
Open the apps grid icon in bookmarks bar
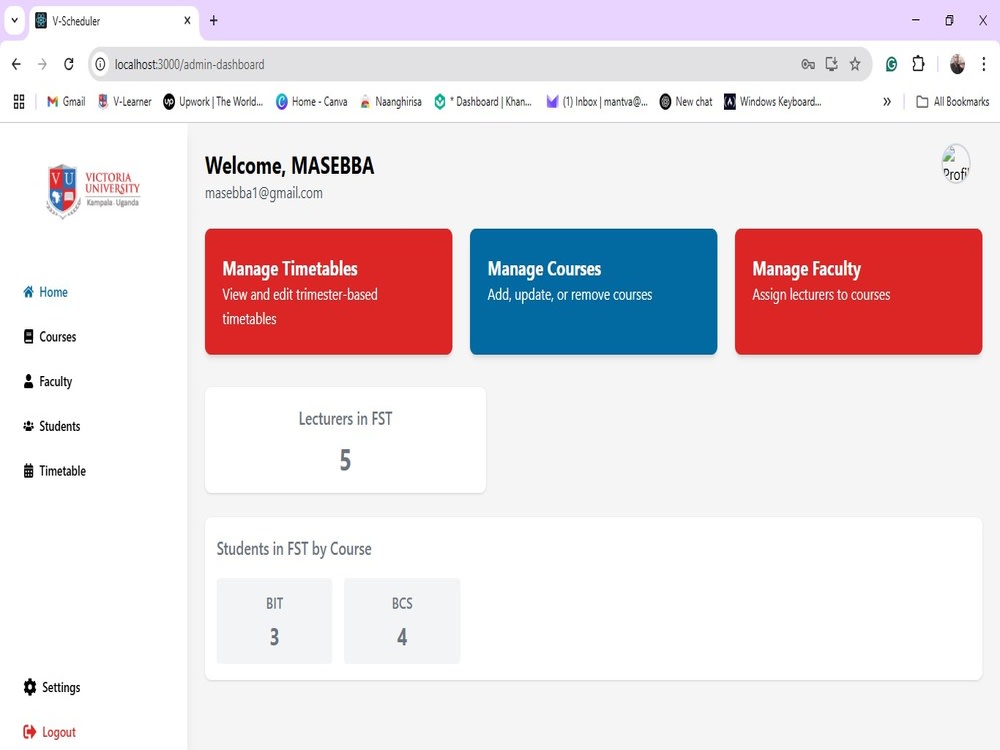point(19,101)
